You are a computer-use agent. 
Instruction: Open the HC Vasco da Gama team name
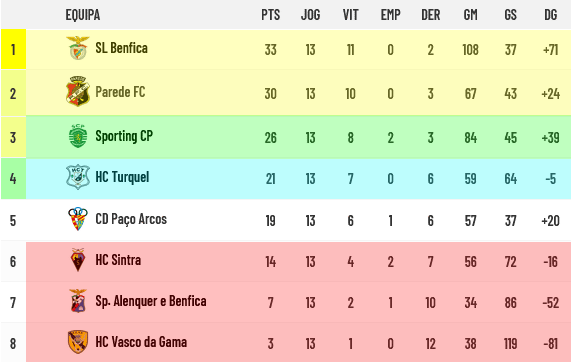coord(141,342)
